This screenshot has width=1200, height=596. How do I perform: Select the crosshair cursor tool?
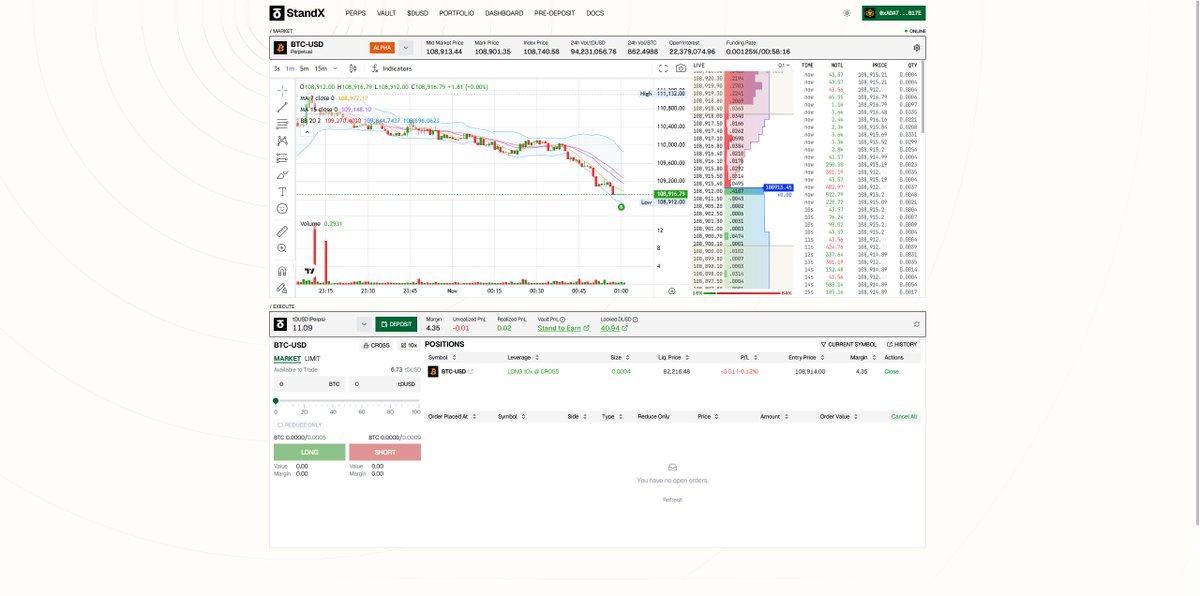point(282,89)
